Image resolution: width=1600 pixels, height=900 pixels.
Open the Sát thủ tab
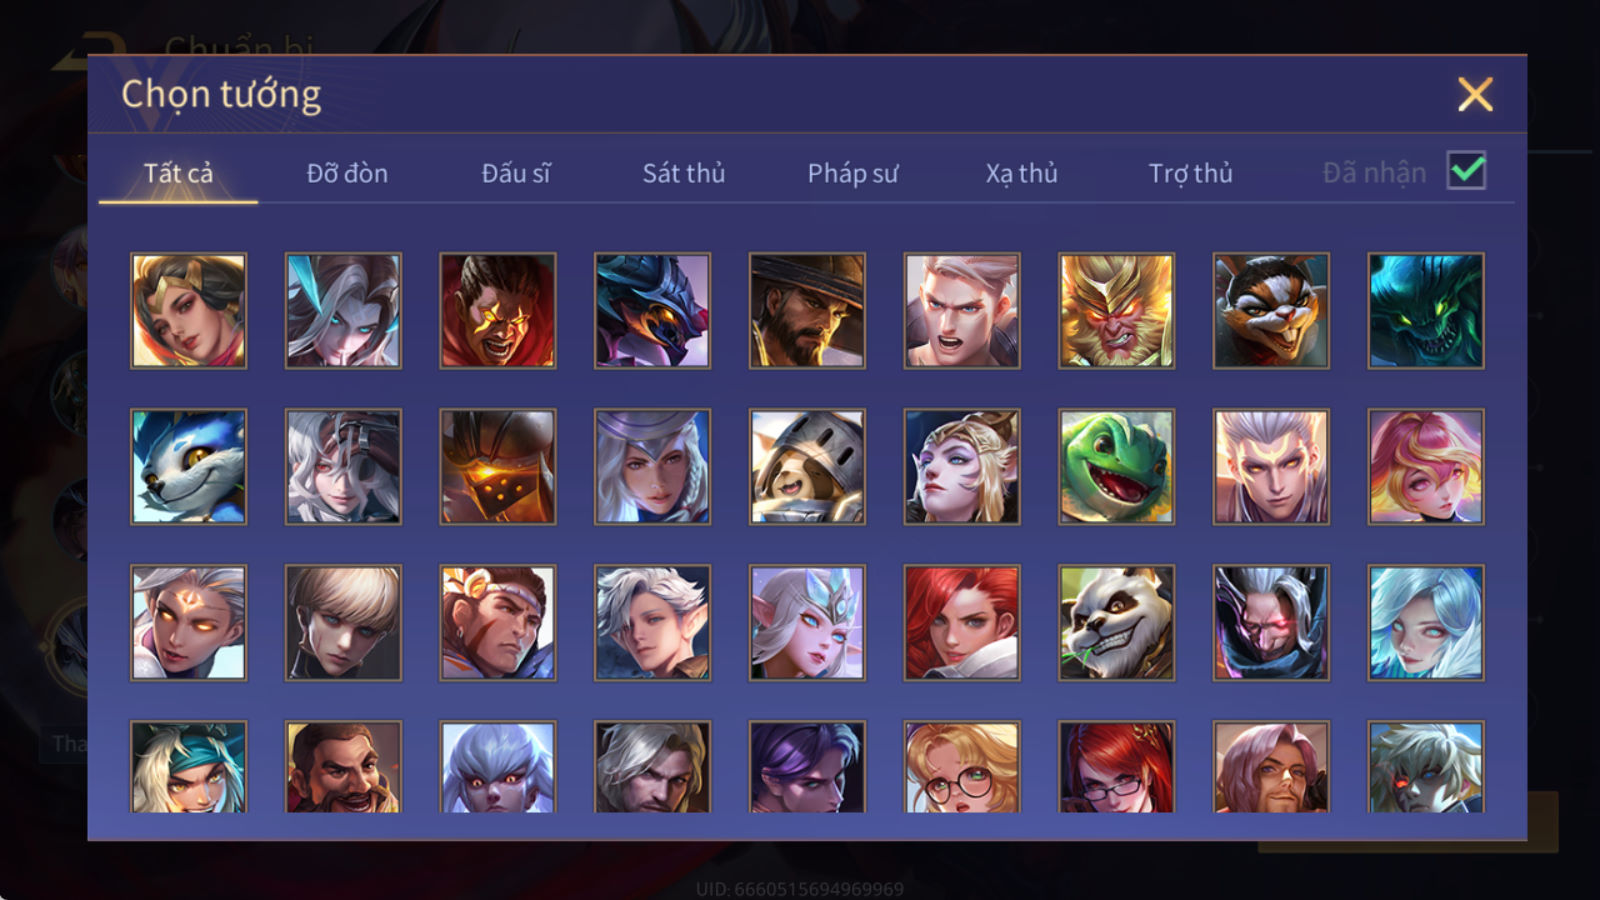point(683,173)
